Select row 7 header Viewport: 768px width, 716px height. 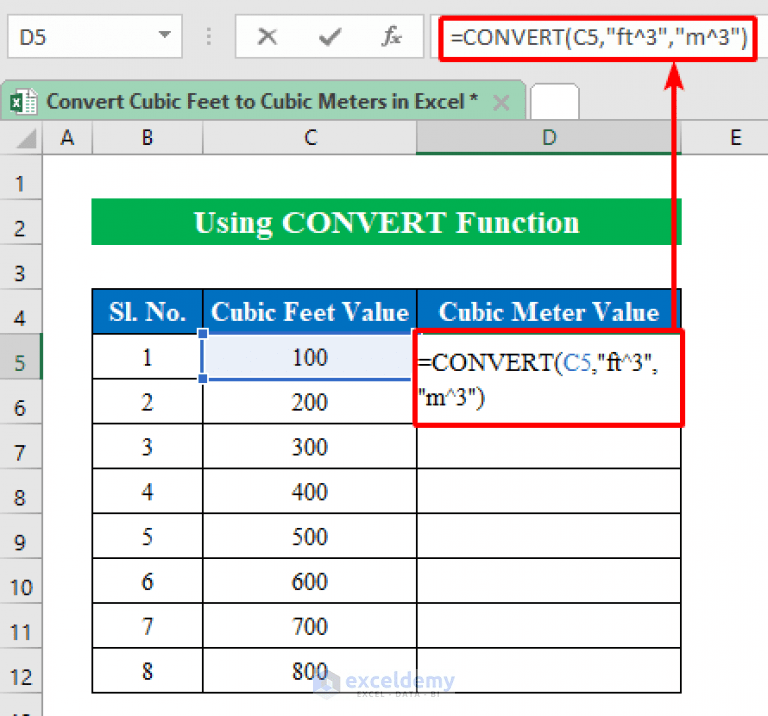[21, 447]
